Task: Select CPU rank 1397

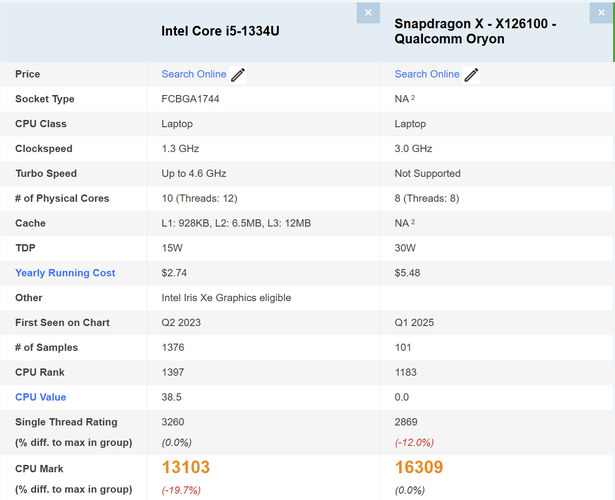Action: pos(173,372)
